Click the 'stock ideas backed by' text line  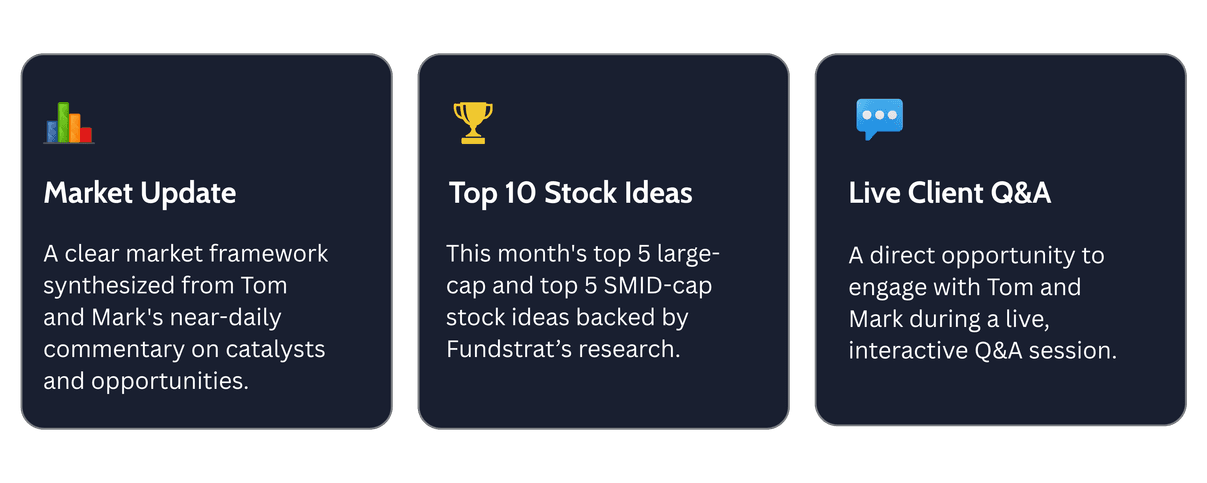[x=567, y=318]
